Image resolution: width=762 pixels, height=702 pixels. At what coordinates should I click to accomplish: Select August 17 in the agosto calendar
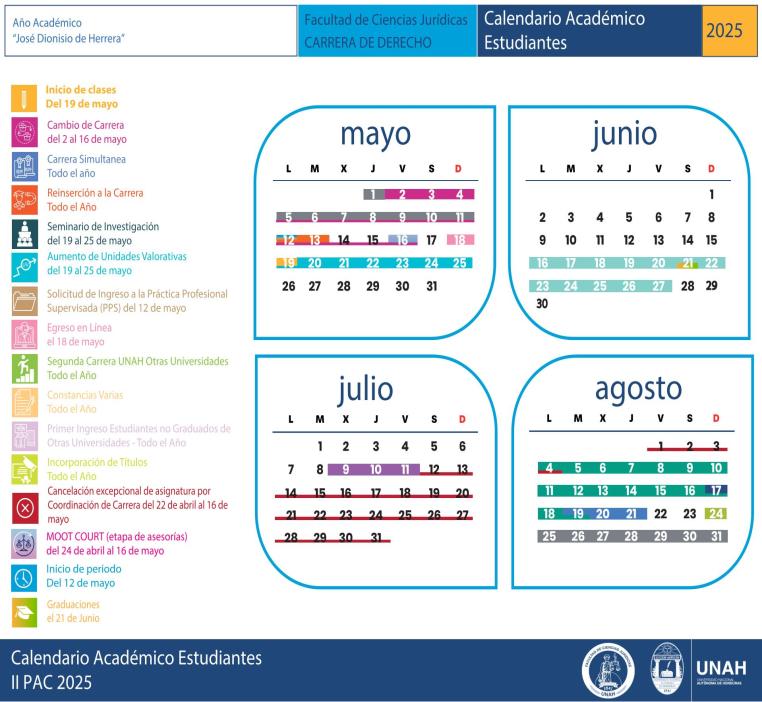coord(716,491)
